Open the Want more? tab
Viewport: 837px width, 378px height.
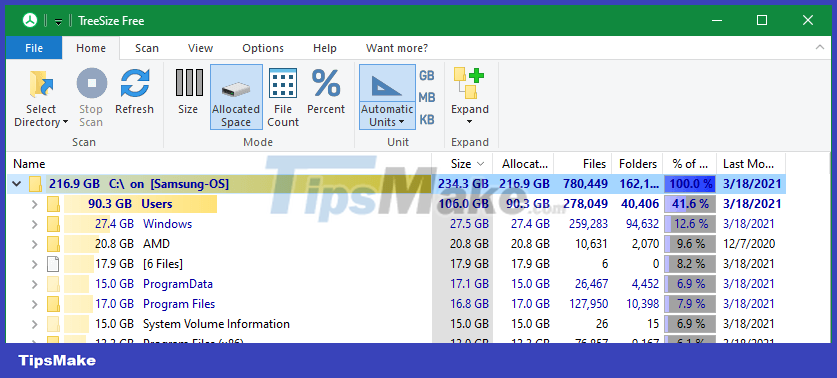[x=397, y=48]
